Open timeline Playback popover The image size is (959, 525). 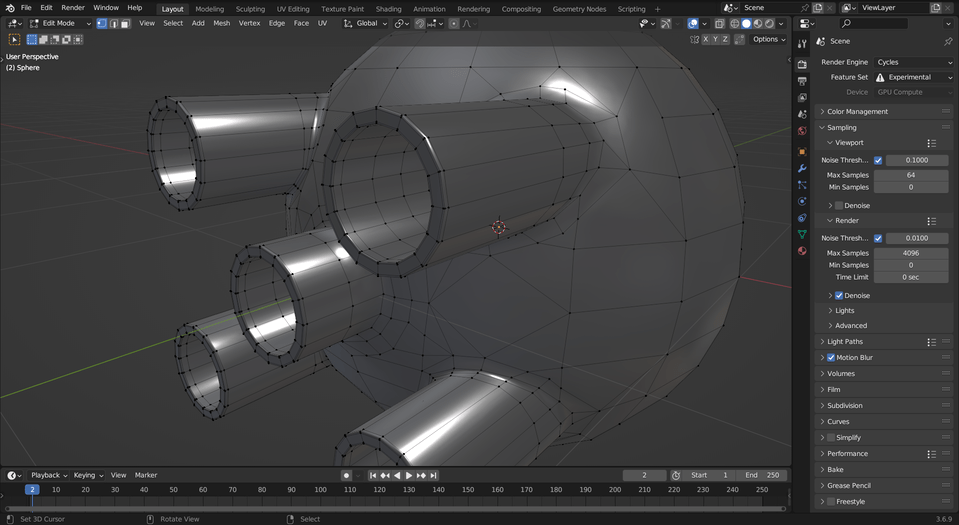[x=49, y=475]
